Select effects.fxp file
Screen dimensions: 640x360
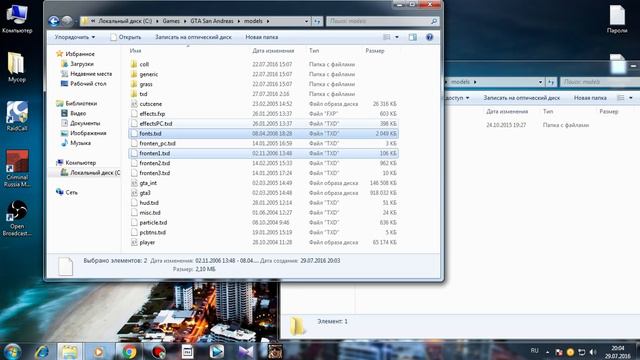(152, 114)
